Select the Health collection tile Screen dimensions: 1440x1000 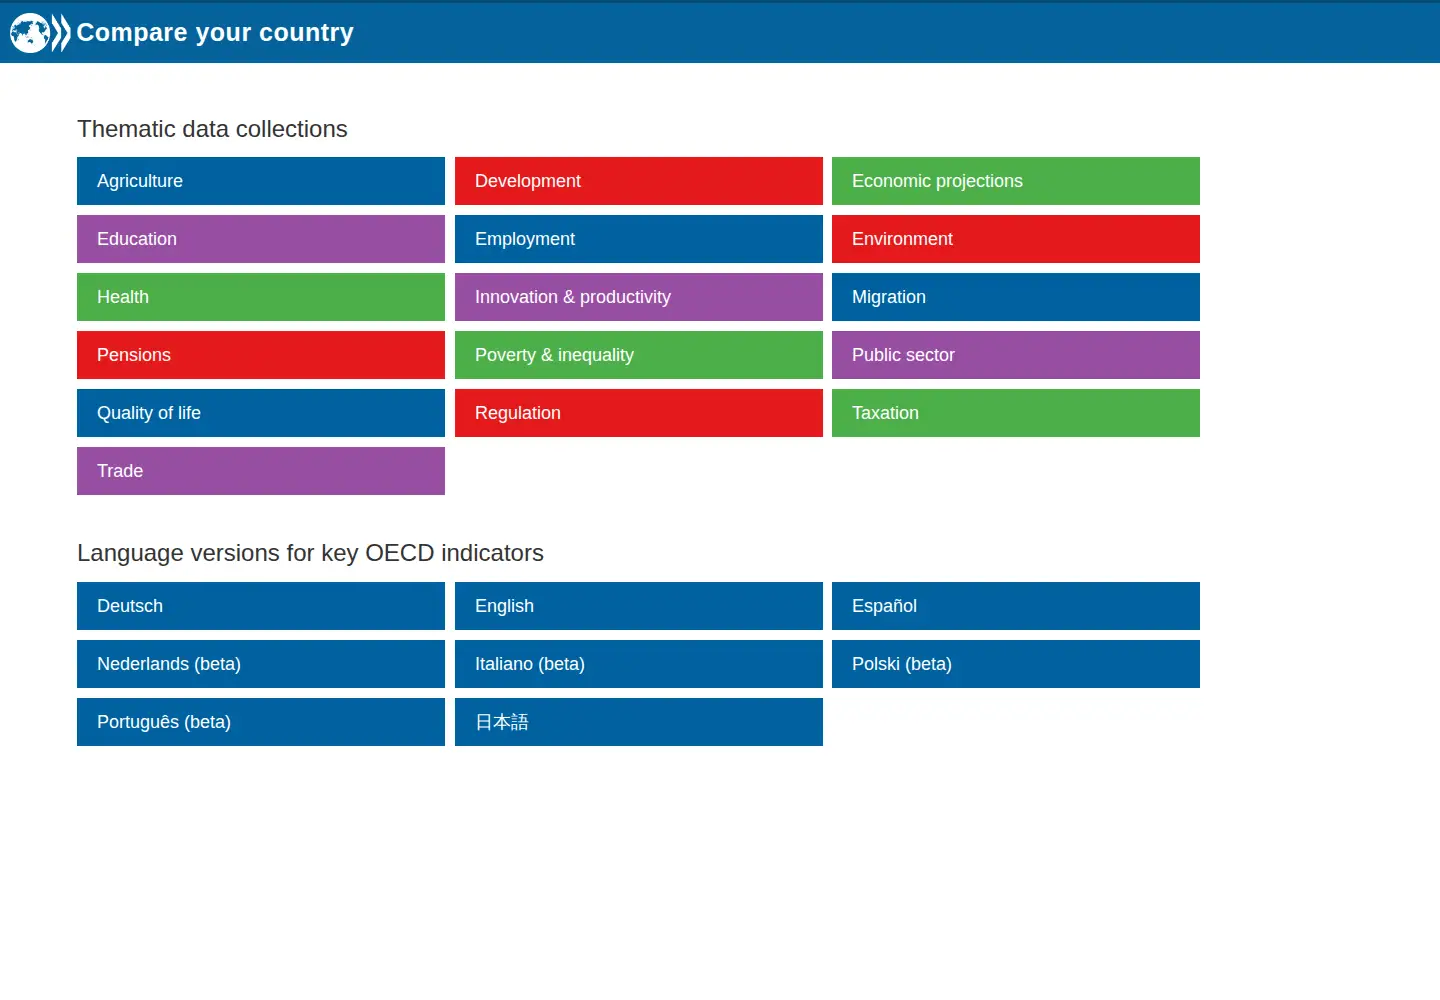261,297
